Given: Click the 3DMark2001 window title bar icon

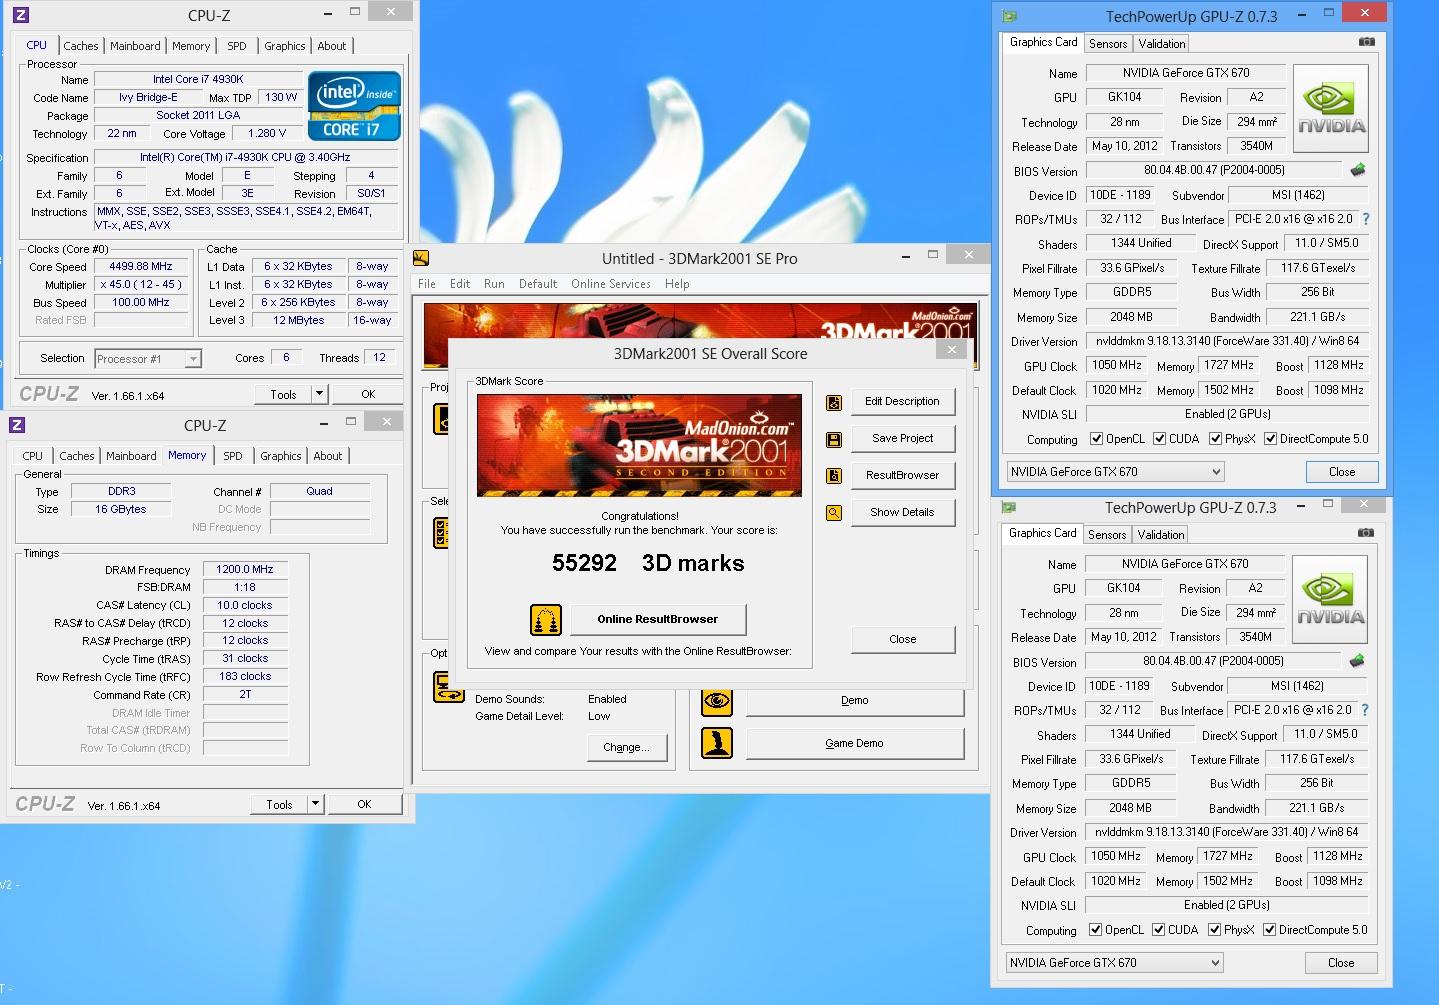Looking at the screenshot, I should pyautogui.click(x=422, y=258).
